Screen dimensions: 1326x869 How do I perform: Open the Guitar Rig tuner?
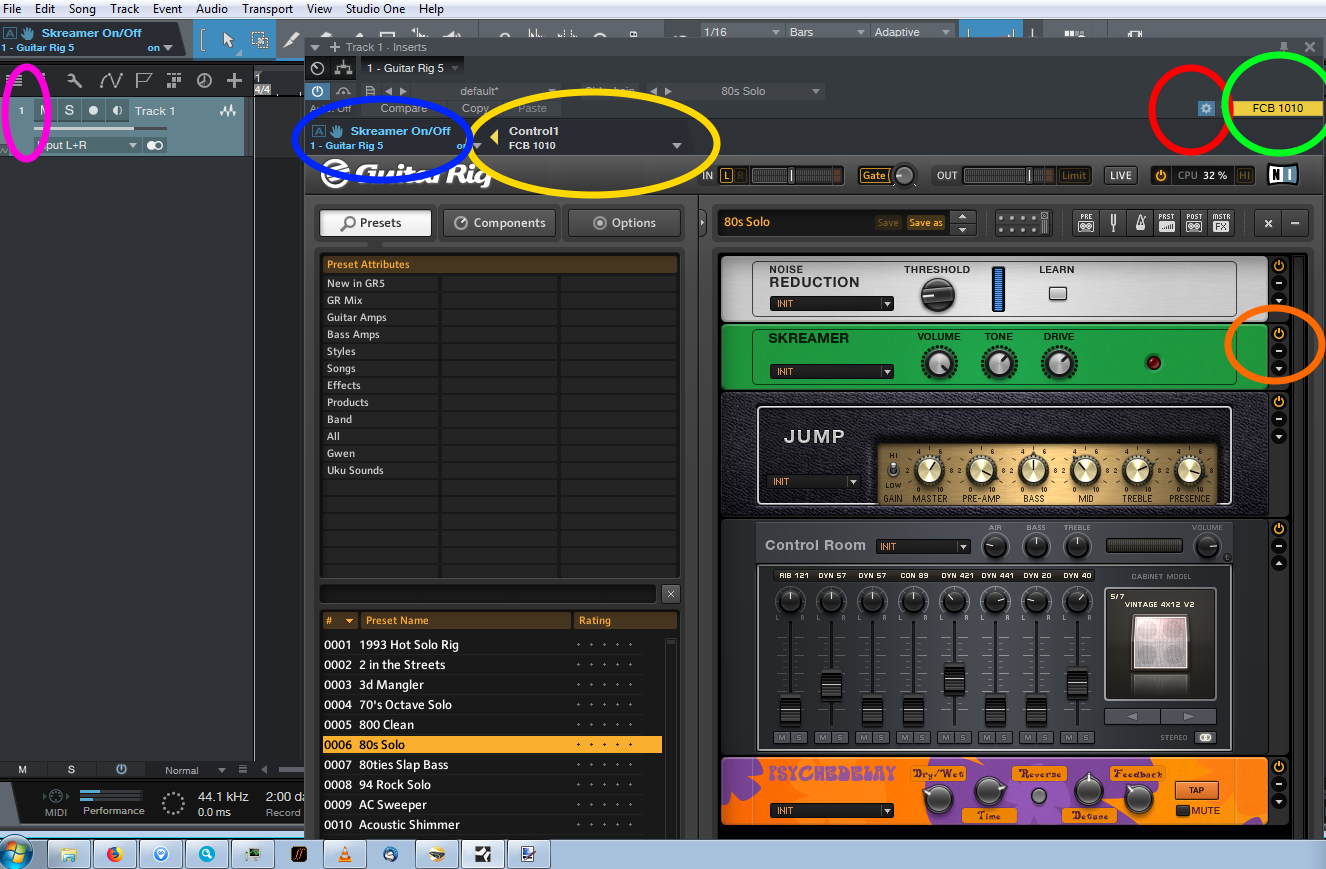(1113, 224)
